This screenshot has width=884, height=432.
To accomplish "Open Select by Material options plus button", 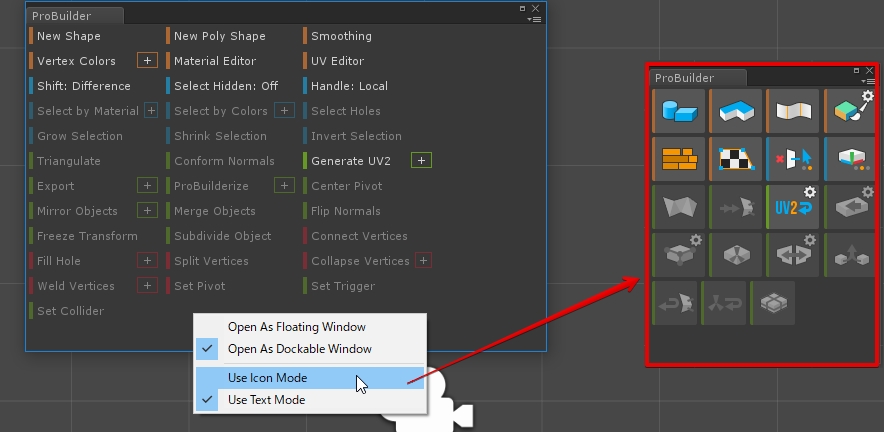I will pyautogui.click(x=151, y=111).
